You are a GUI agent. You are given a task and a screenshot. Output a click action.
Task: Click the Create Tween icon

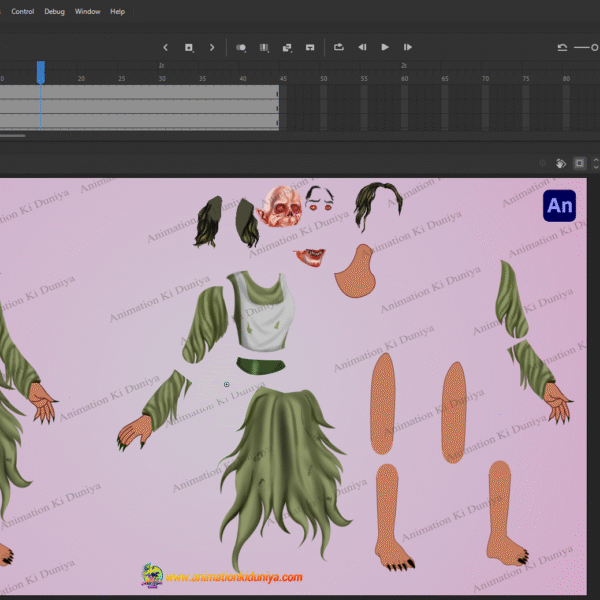(287, 47)
